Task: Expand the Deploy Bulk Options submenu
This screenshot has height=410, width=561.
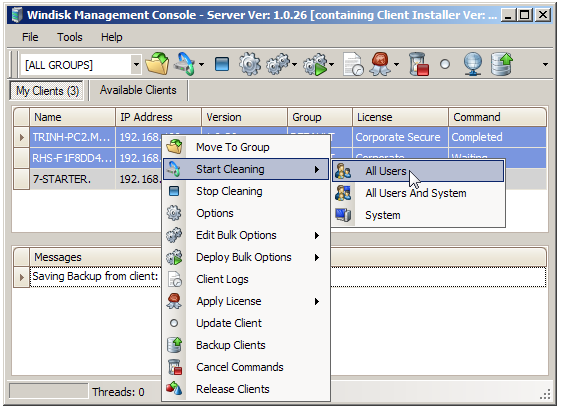Action: (246, 257)
